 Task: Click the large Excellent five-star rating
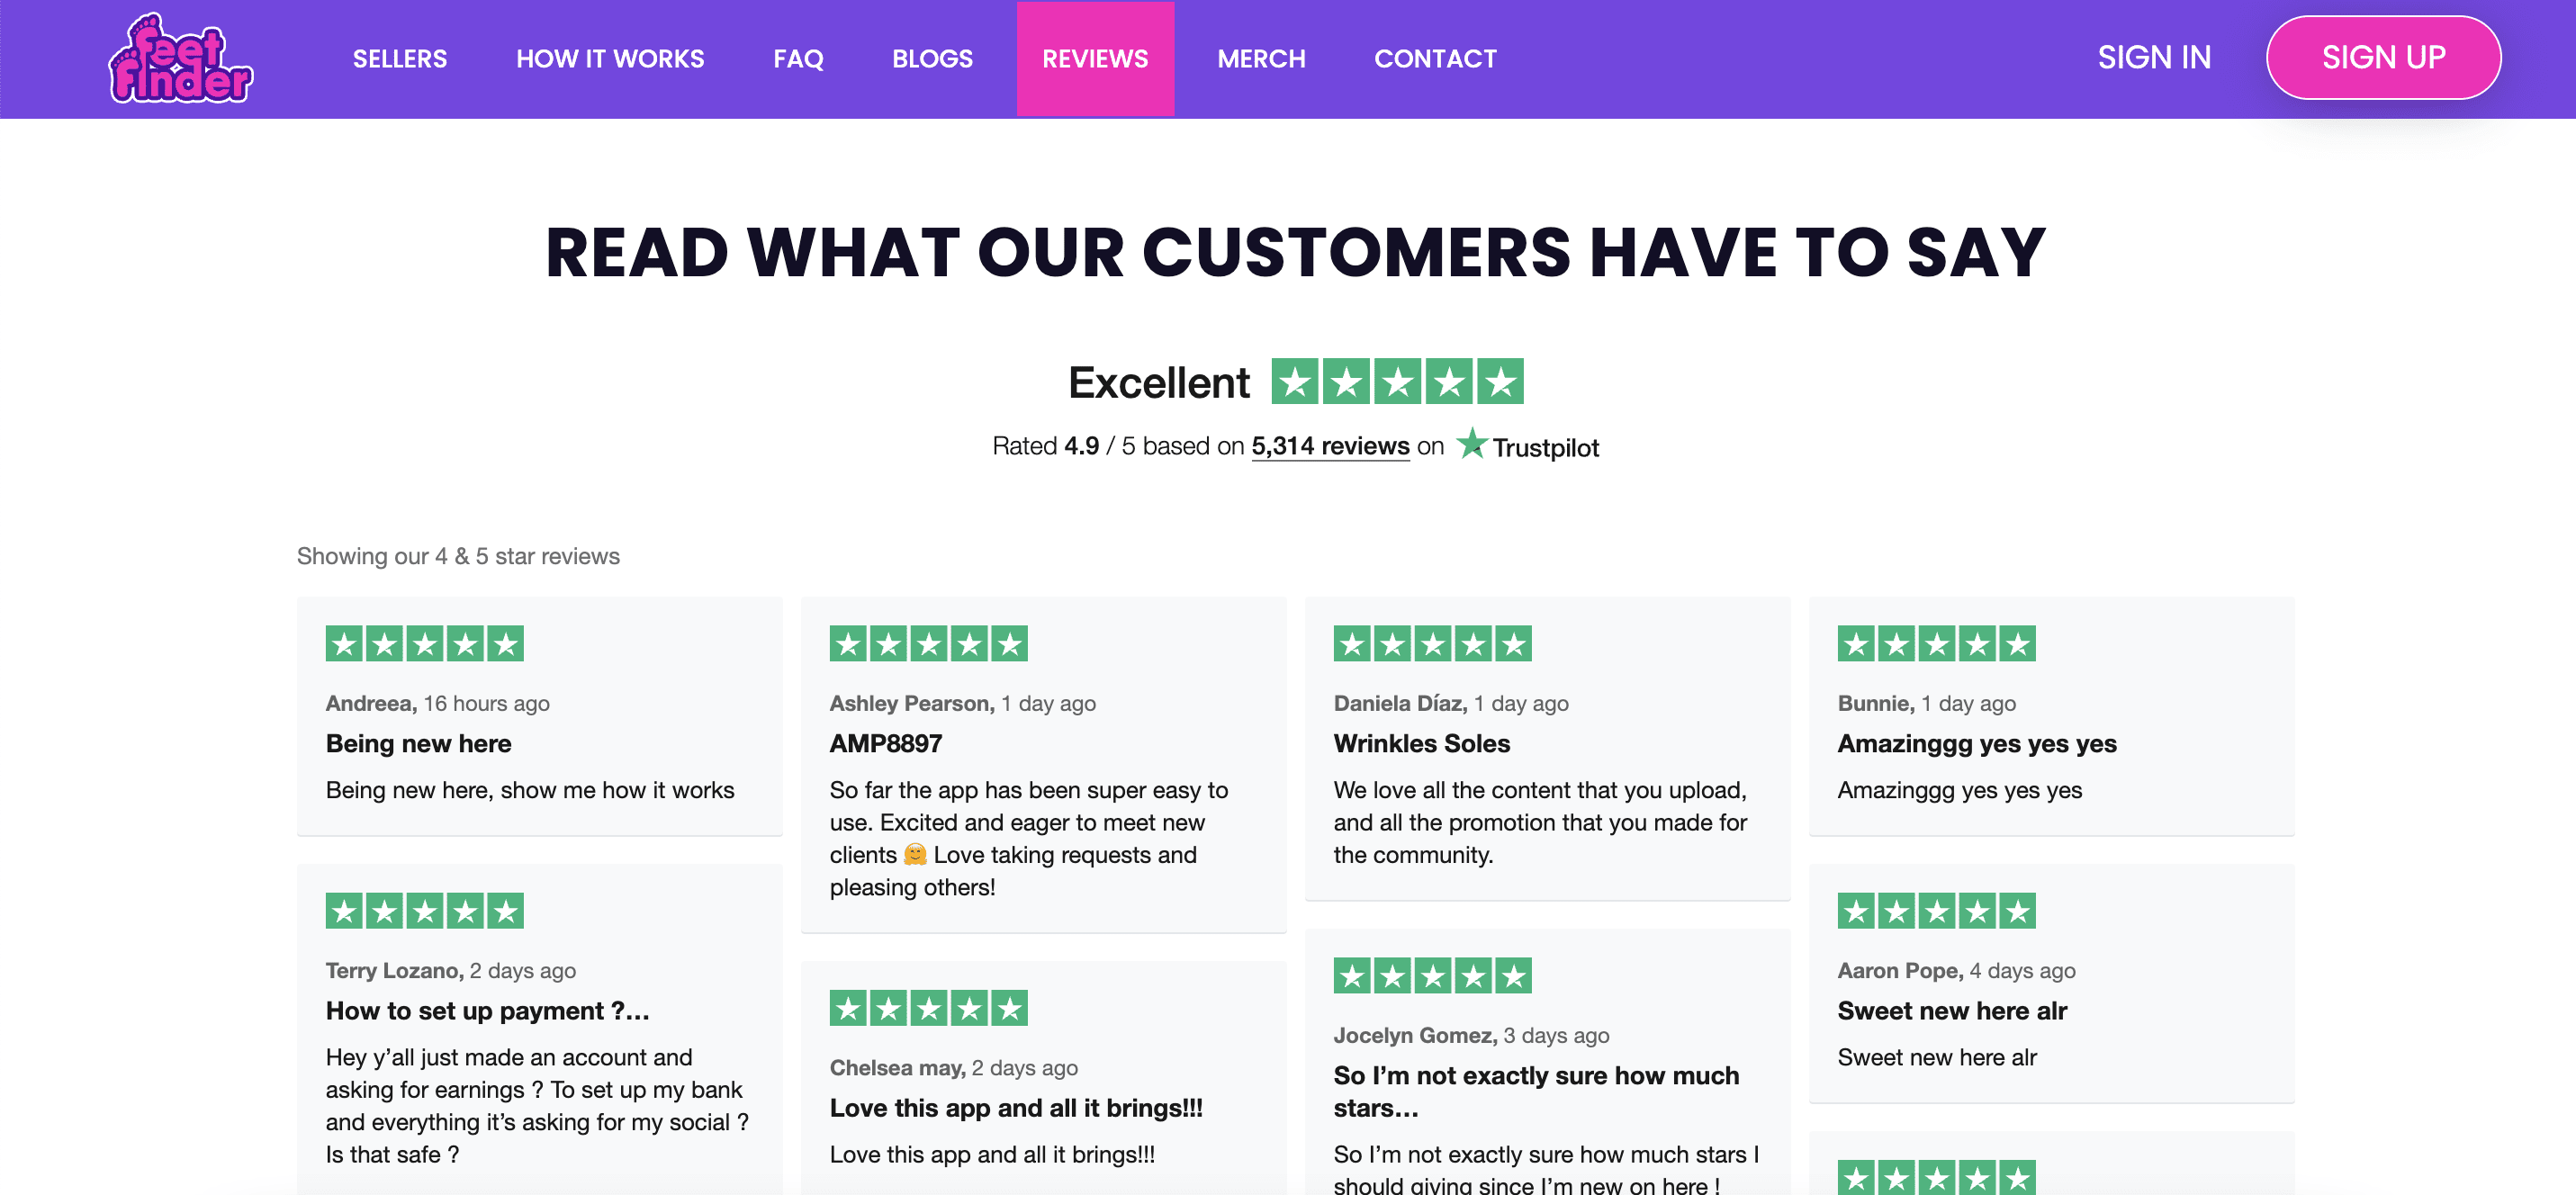(1397, 381)
